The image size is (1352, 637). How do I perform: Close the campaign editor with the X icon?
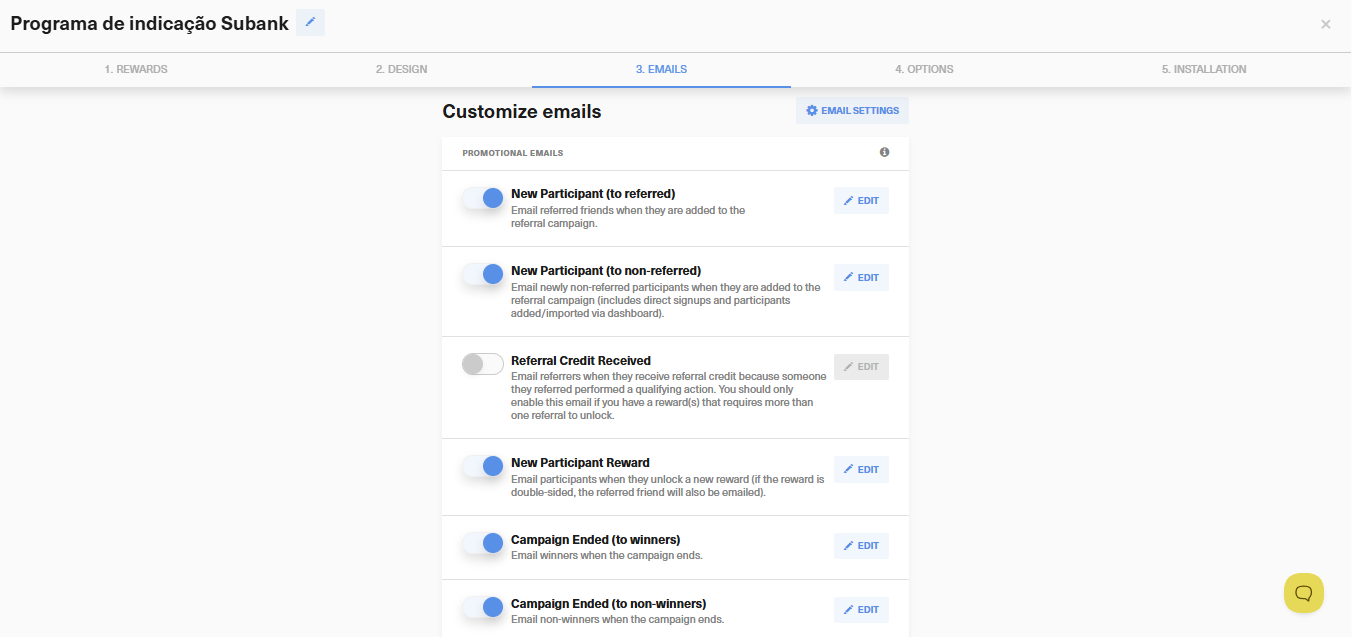click(1325, 24)
